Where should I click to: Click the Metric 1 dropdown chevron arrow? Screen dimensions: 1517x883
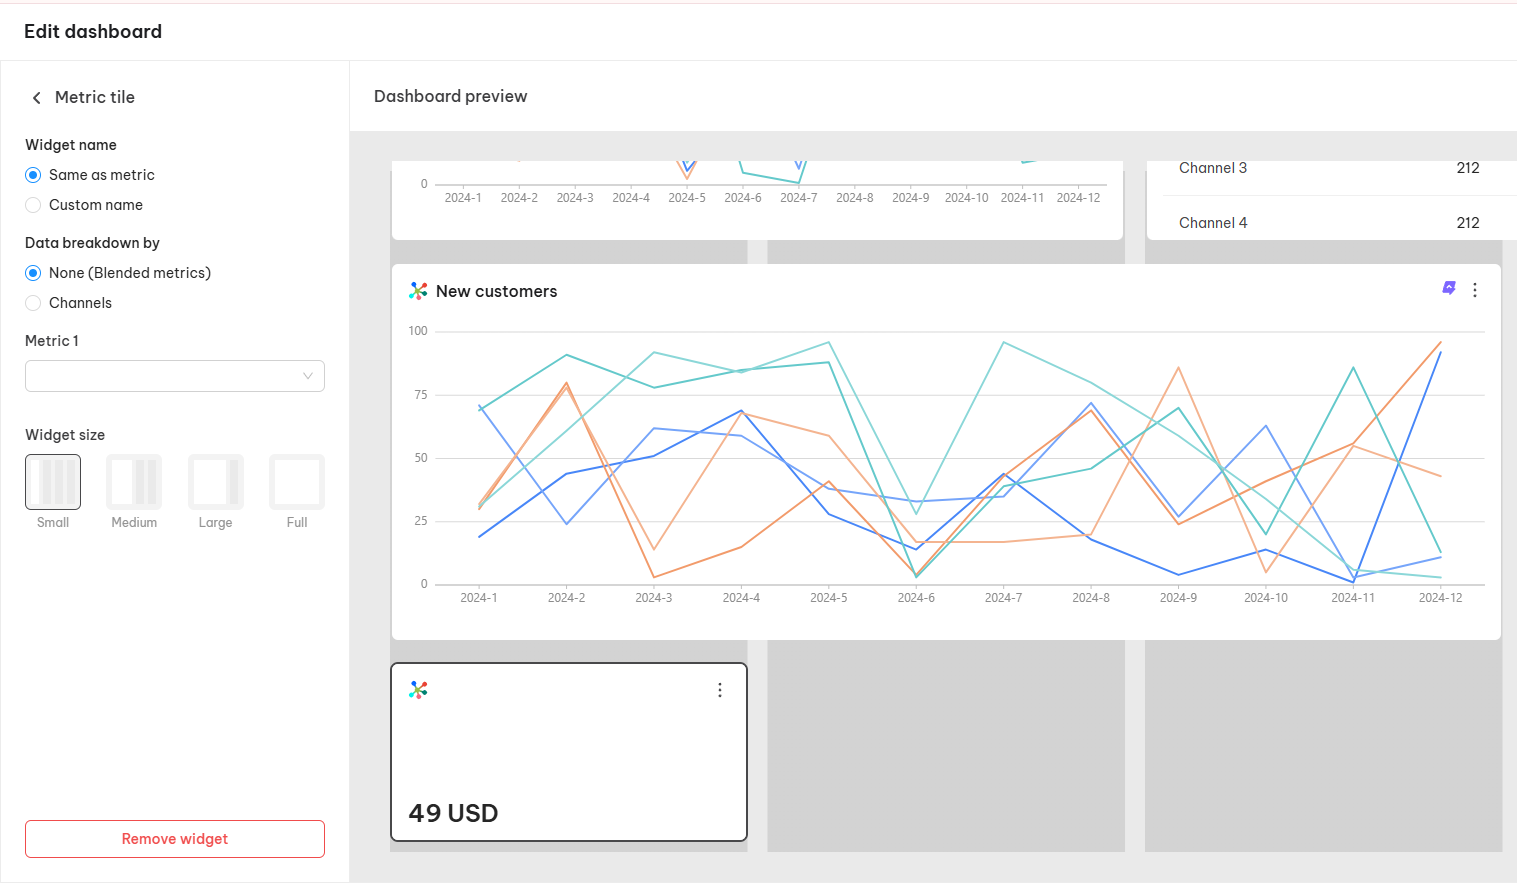tap(308, 376)
